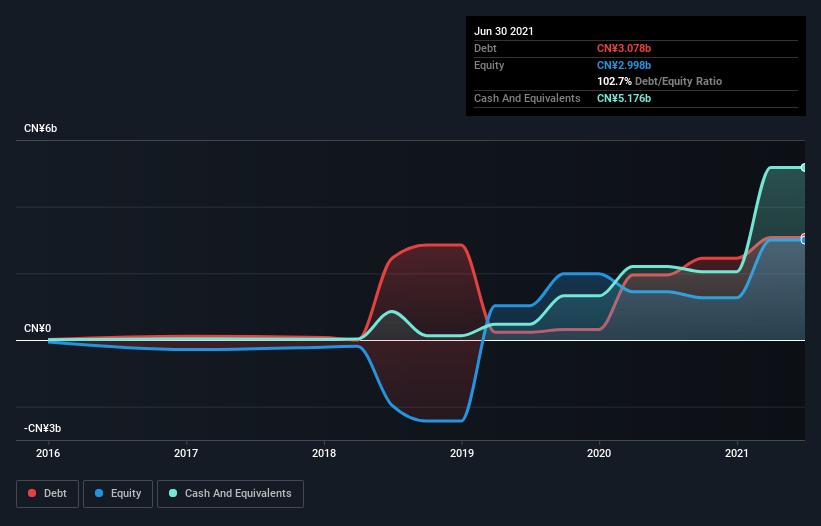Click the CN¥0 y-axis label

pyautogui.click(x=38, y=328)
